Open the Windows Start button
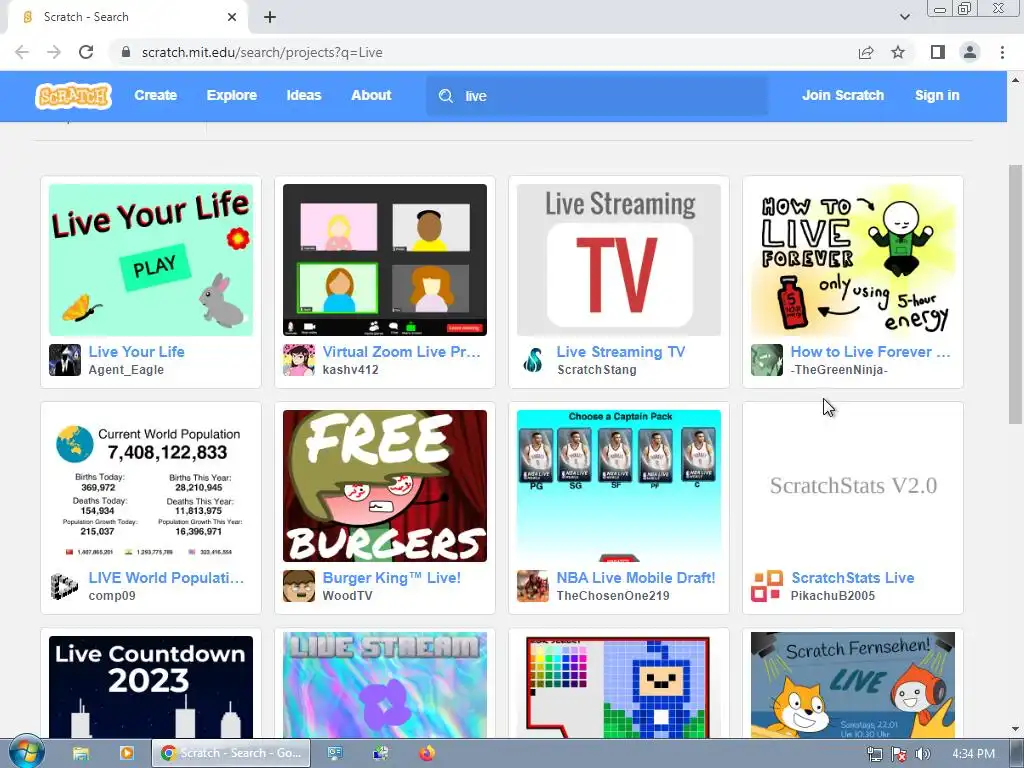 coord(26,753)
